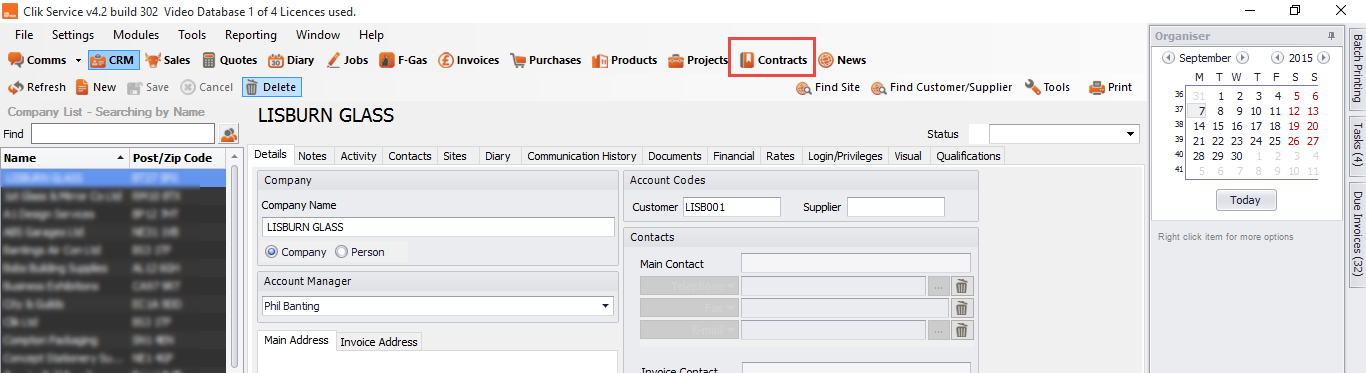Open the Products module
The width and height of the screenshot is (1366, 373).
click(x=625, y=60)
